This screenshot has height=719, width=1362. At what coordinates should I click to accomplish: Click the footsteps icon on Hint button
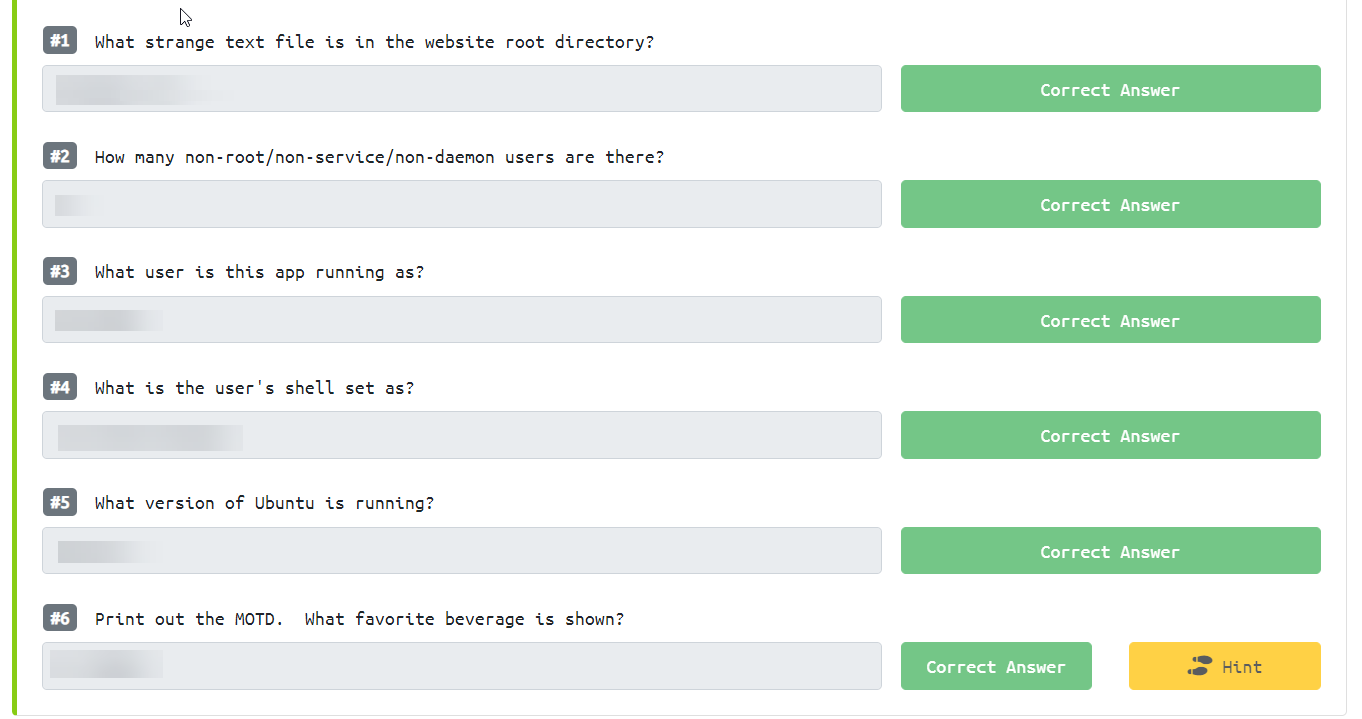pyautogui.click(x=1199, y=666)
